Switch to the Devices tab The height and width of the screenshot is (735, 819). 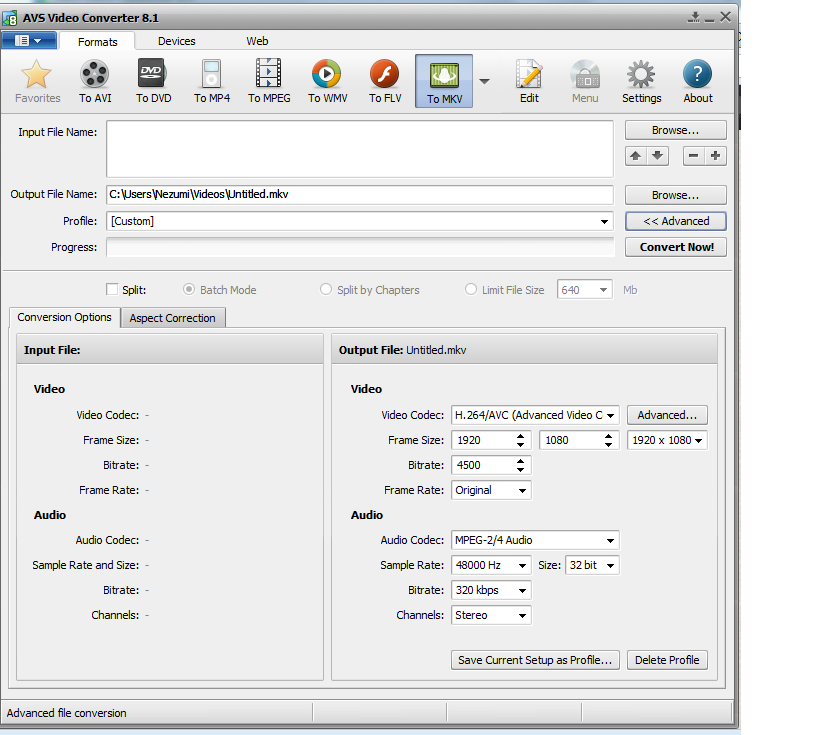click(176, 41)
